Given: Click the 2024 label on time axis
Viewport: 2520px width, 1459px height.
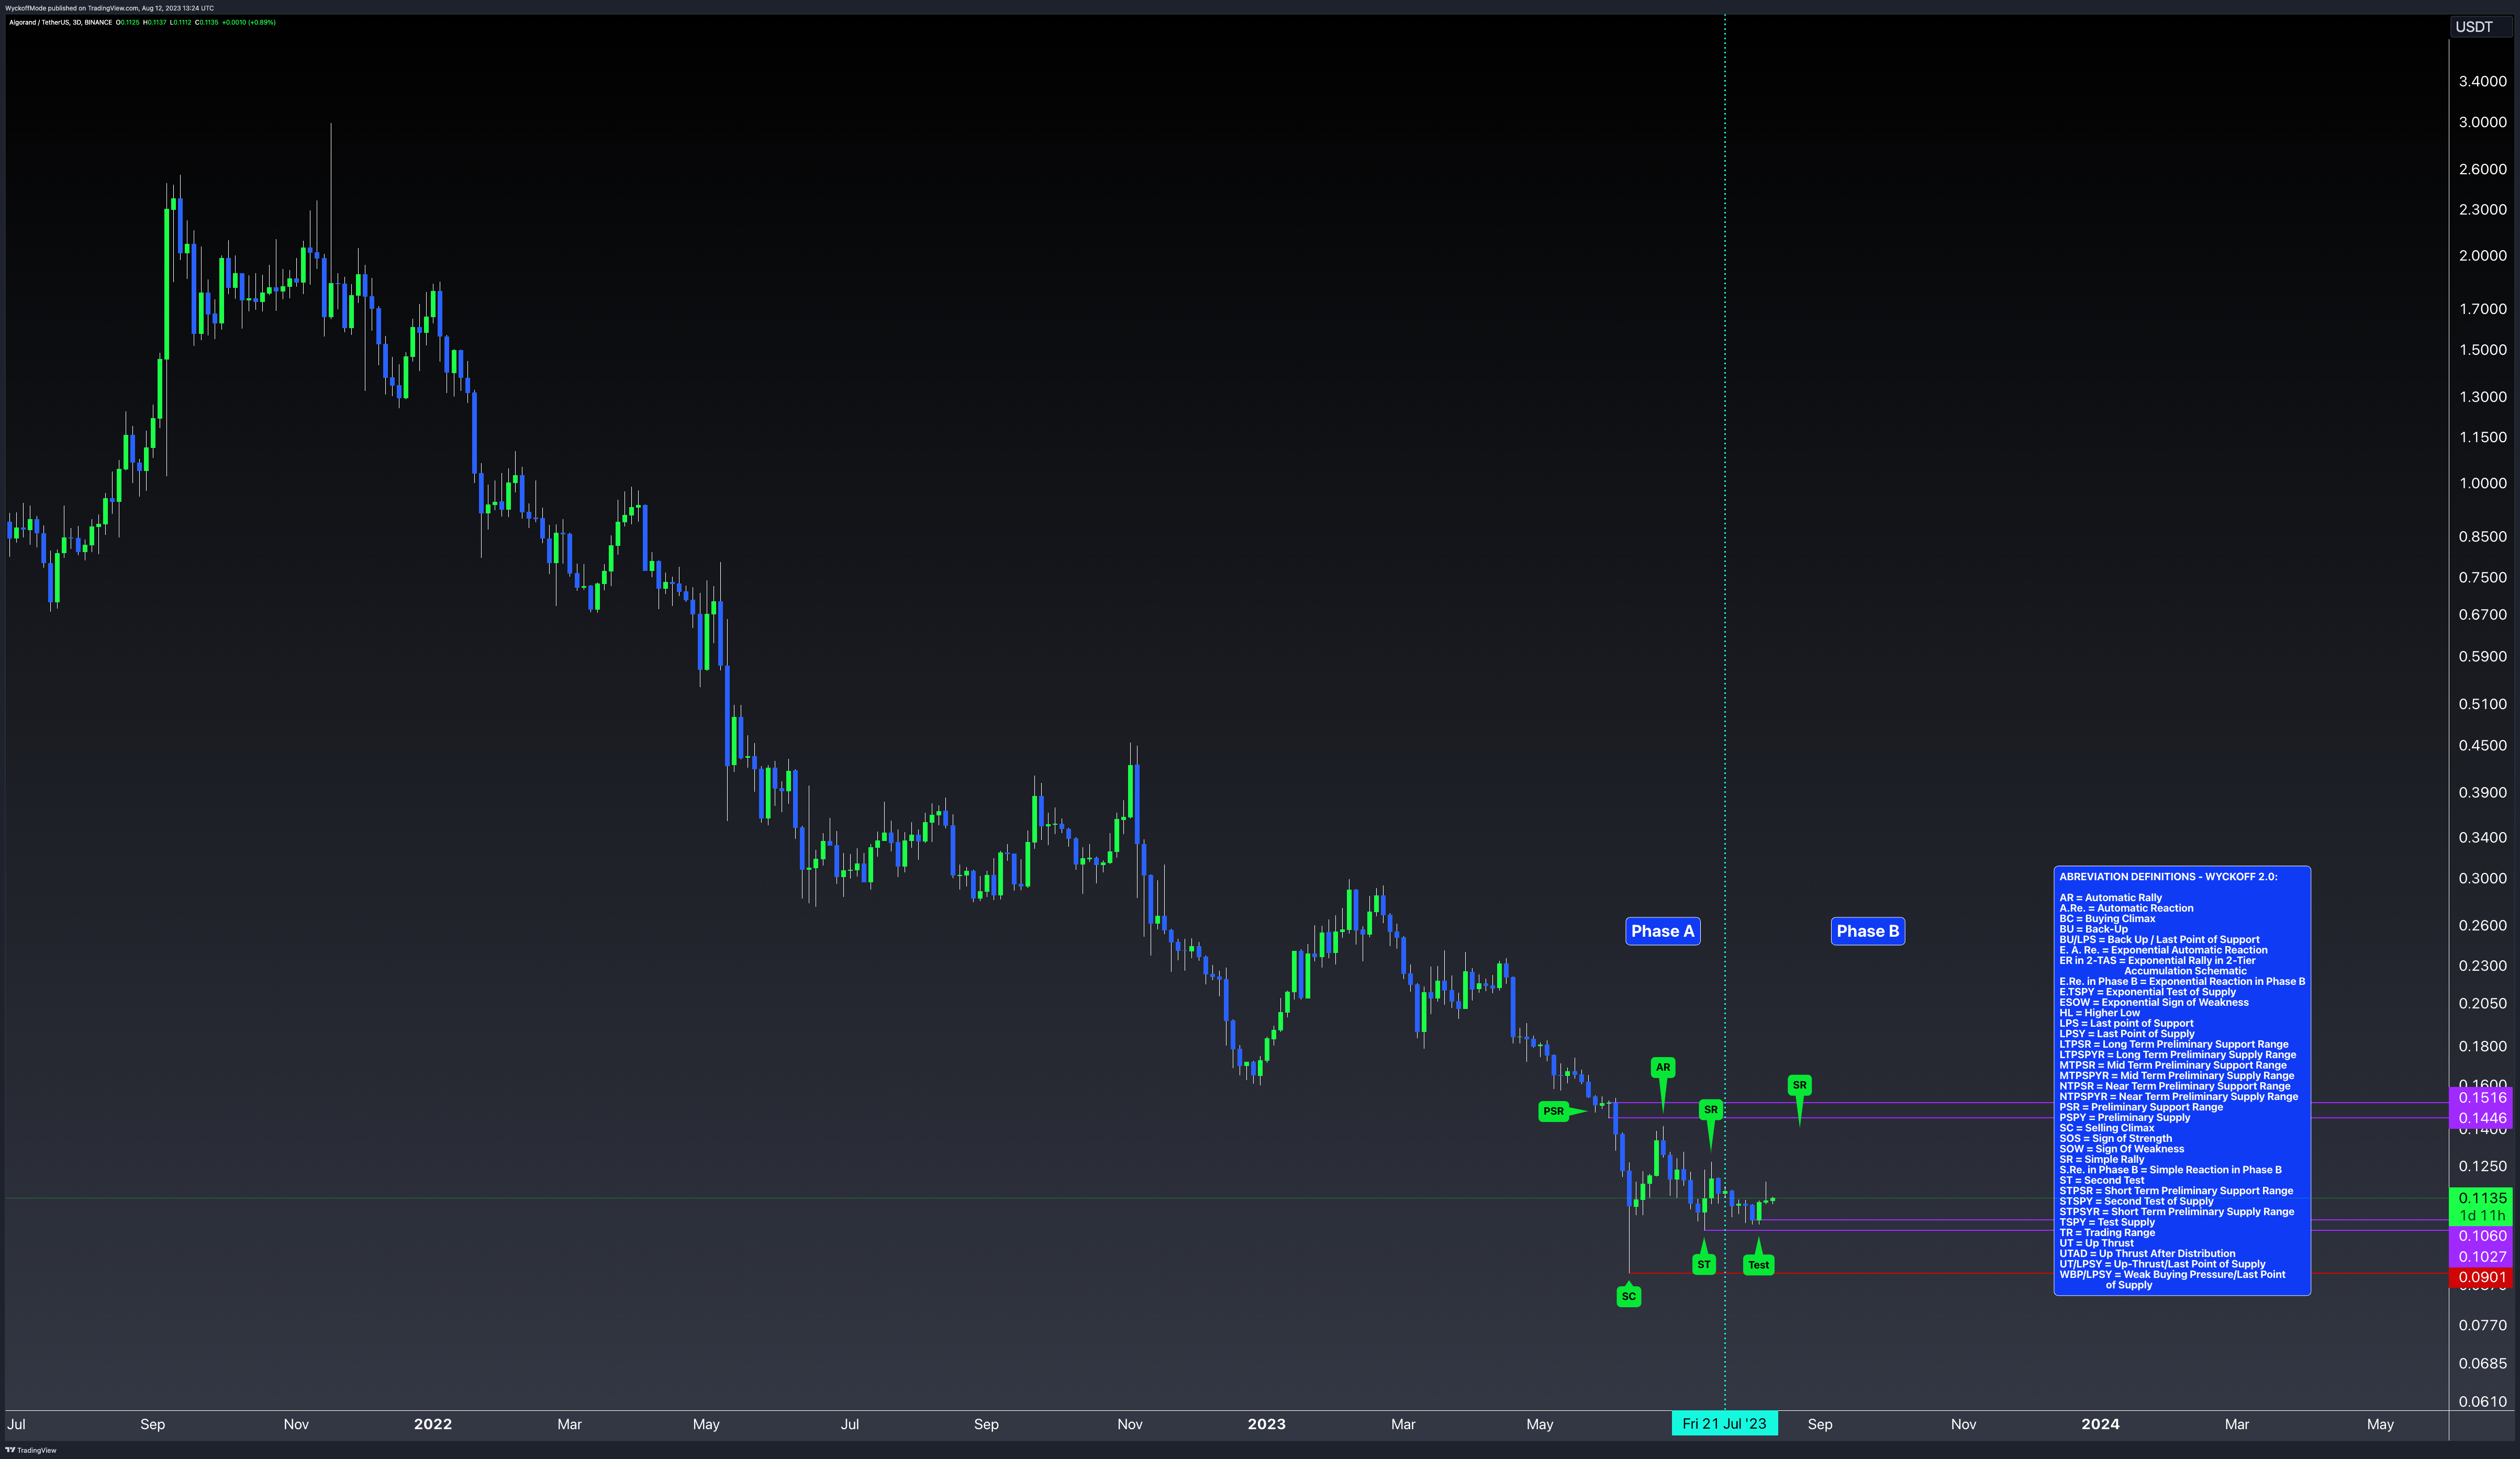Looking at the screenshot, I should pyautogui.click(x=2100, y=1424).
